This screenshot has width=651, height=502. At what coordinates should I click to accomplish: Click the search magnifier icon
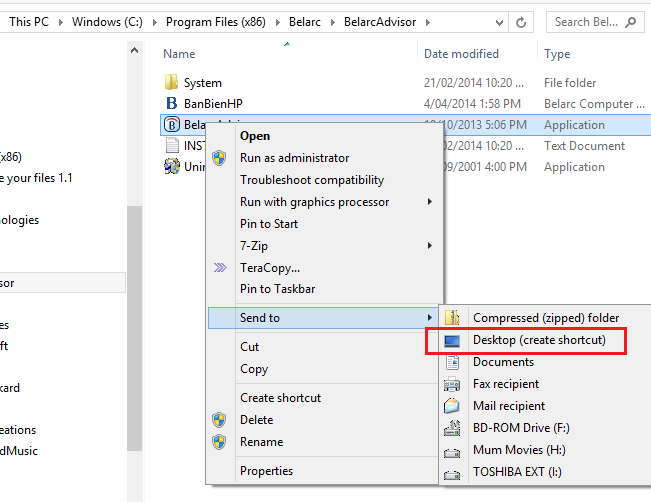click(631, 22)
